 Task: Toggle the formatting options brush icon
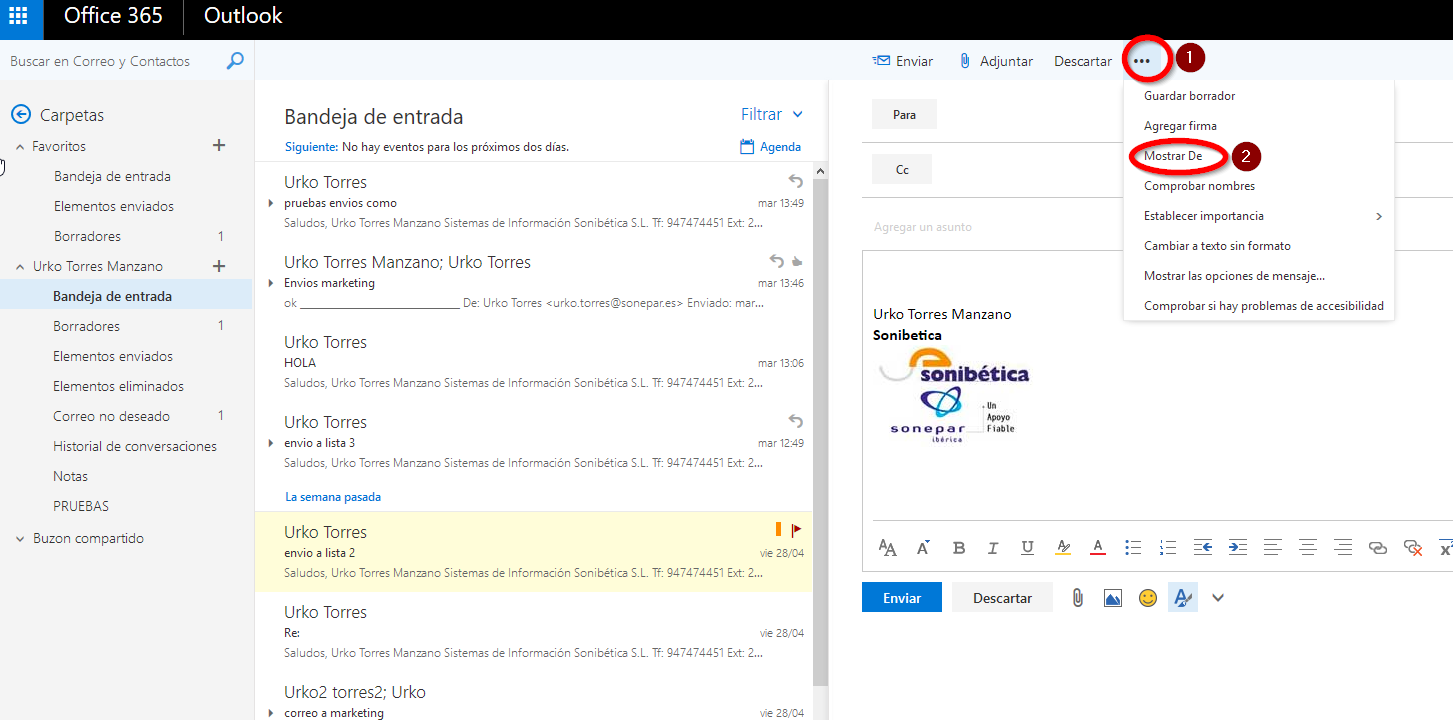click(1183, 598)
